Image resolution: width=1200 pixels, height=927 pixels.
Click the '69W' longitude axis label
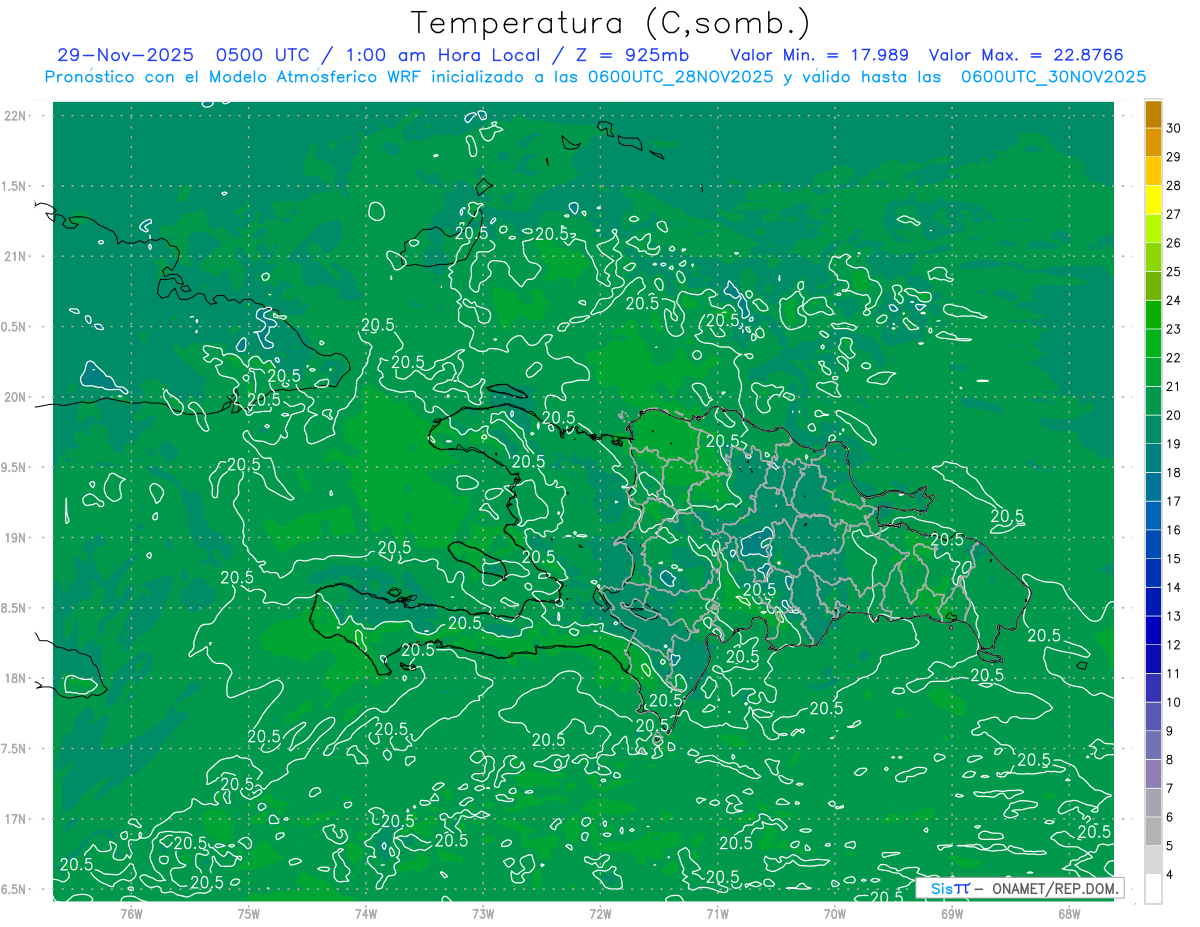pos(952,913)
